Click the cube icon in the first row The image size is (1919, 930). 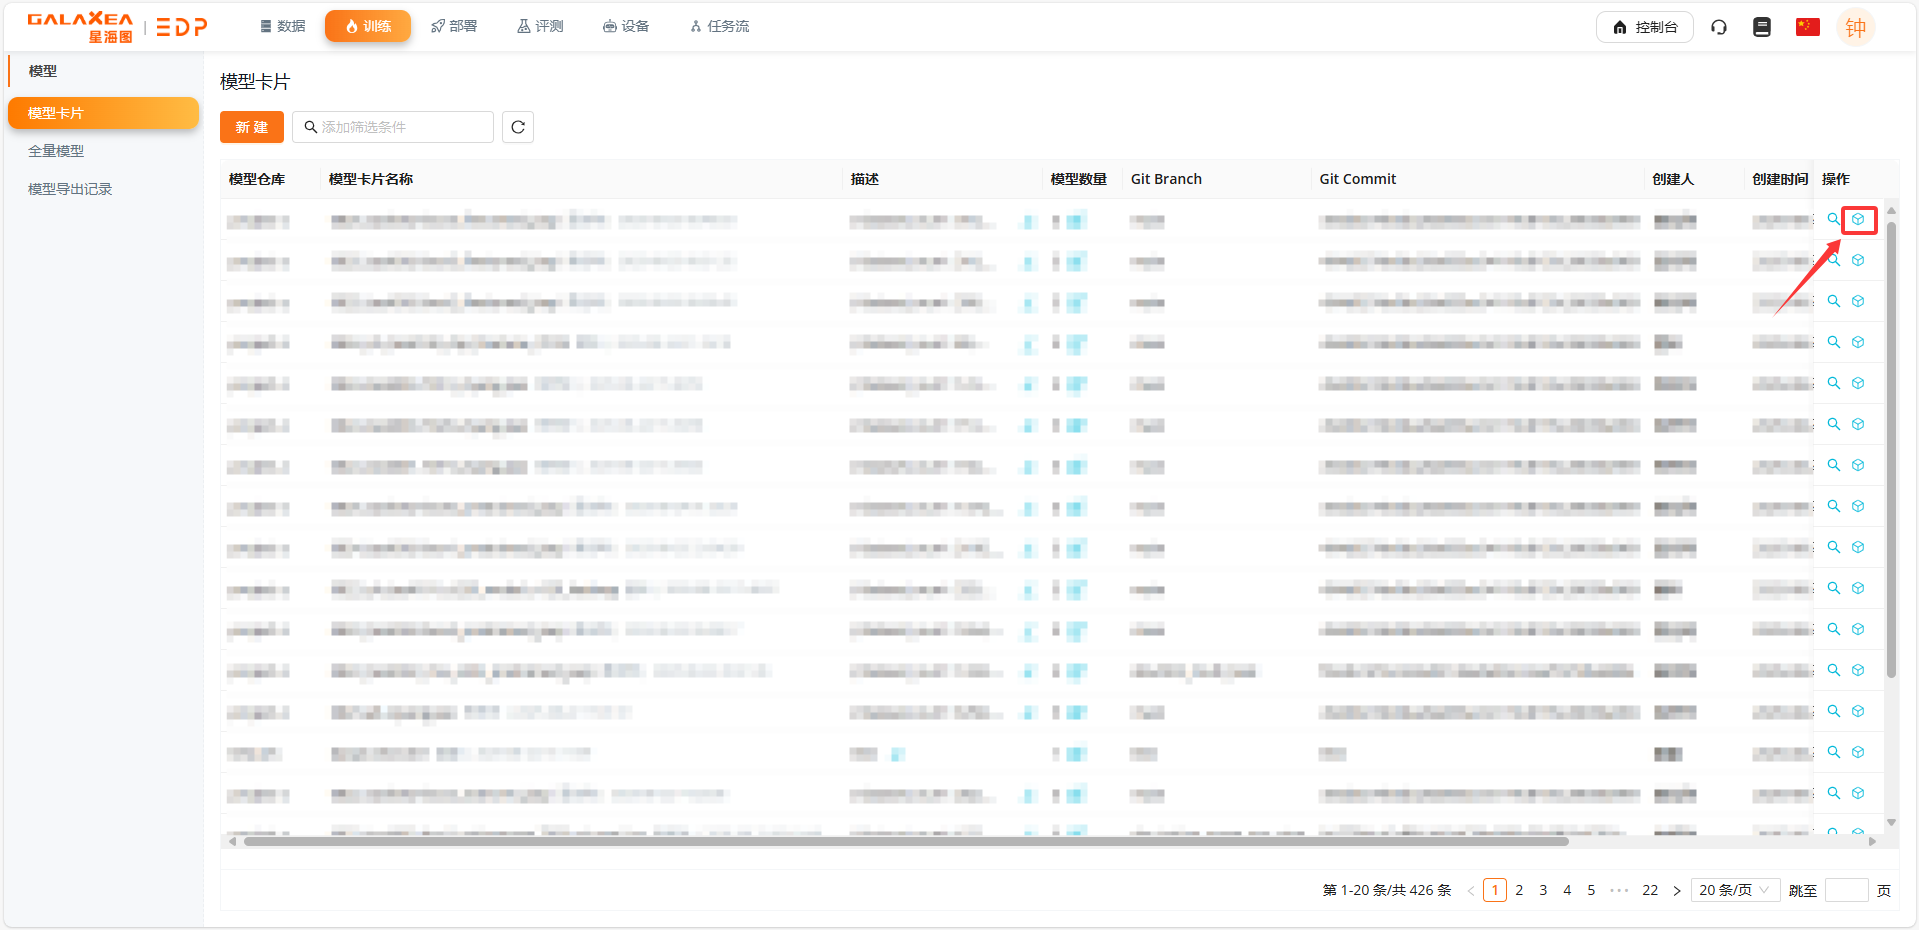pos(1858,219)
